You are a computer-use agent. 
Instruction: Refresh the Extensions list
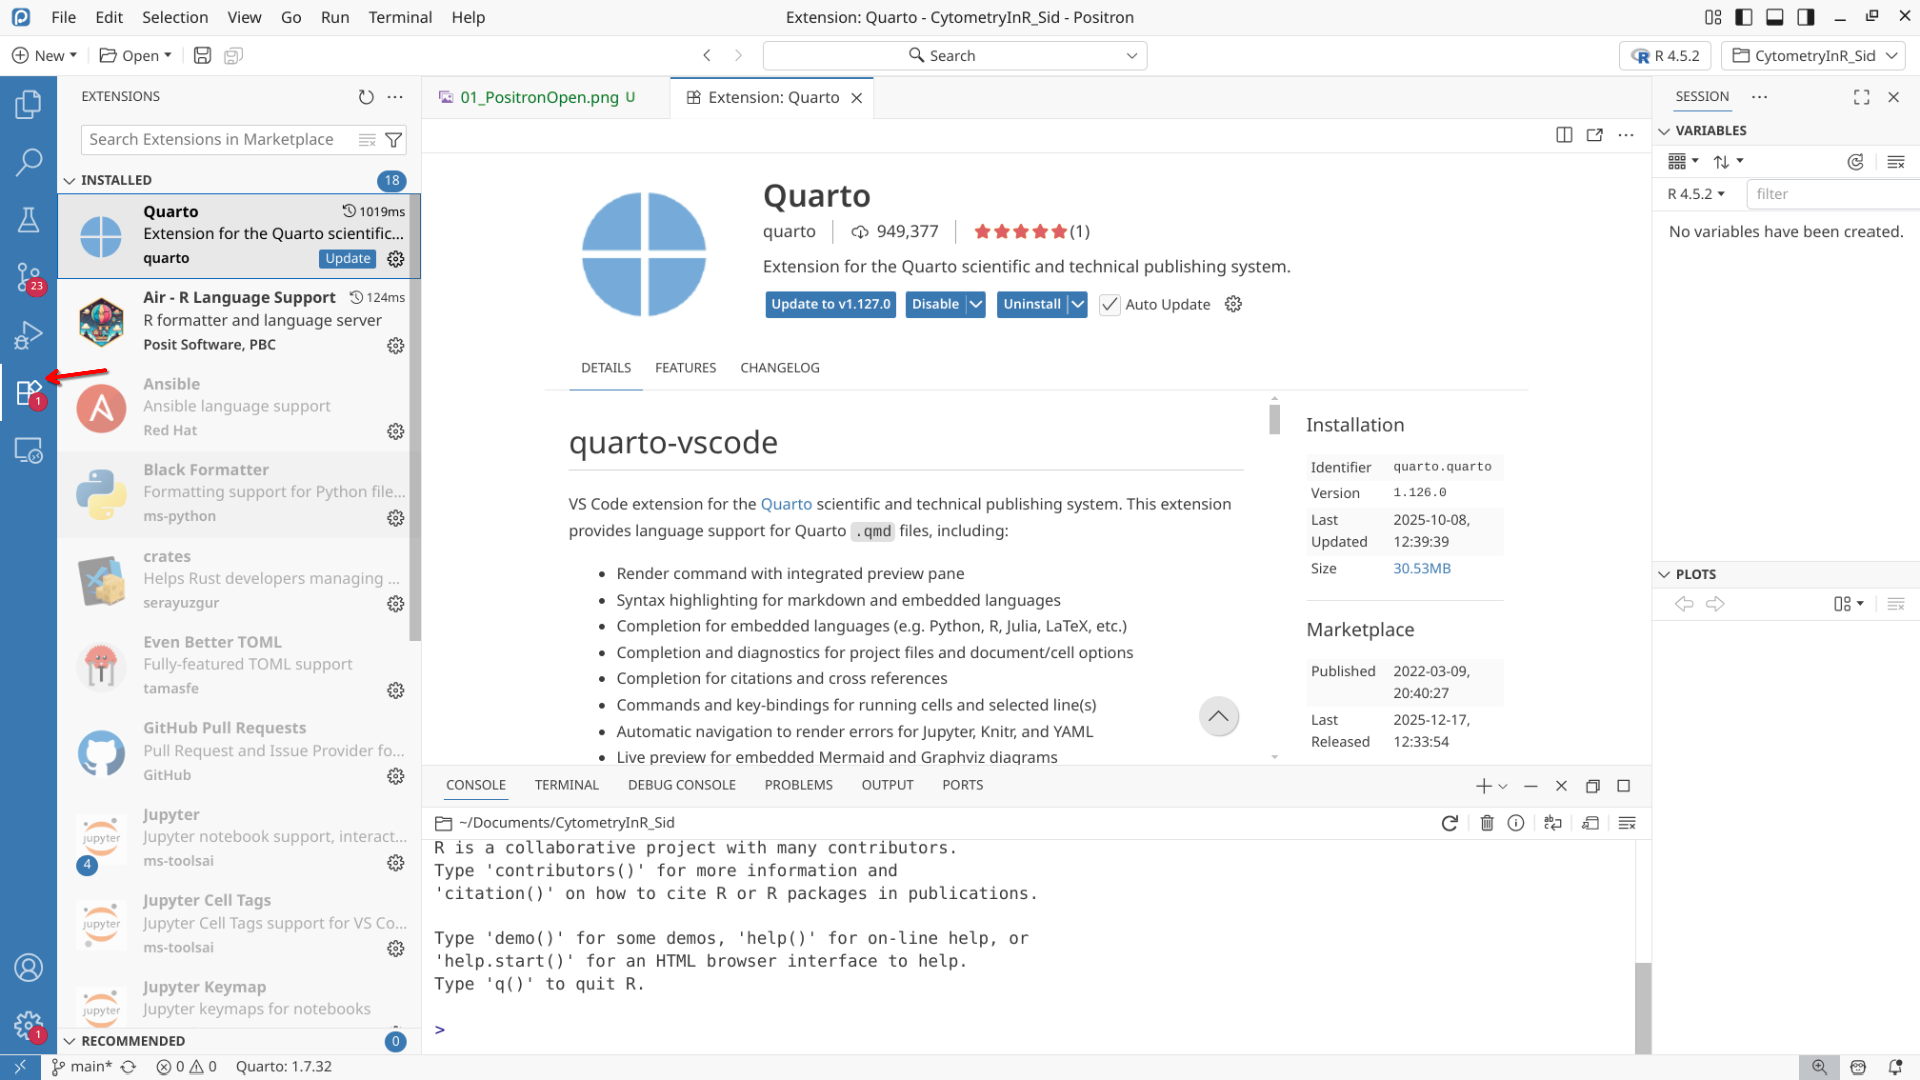tap(366, 97)
